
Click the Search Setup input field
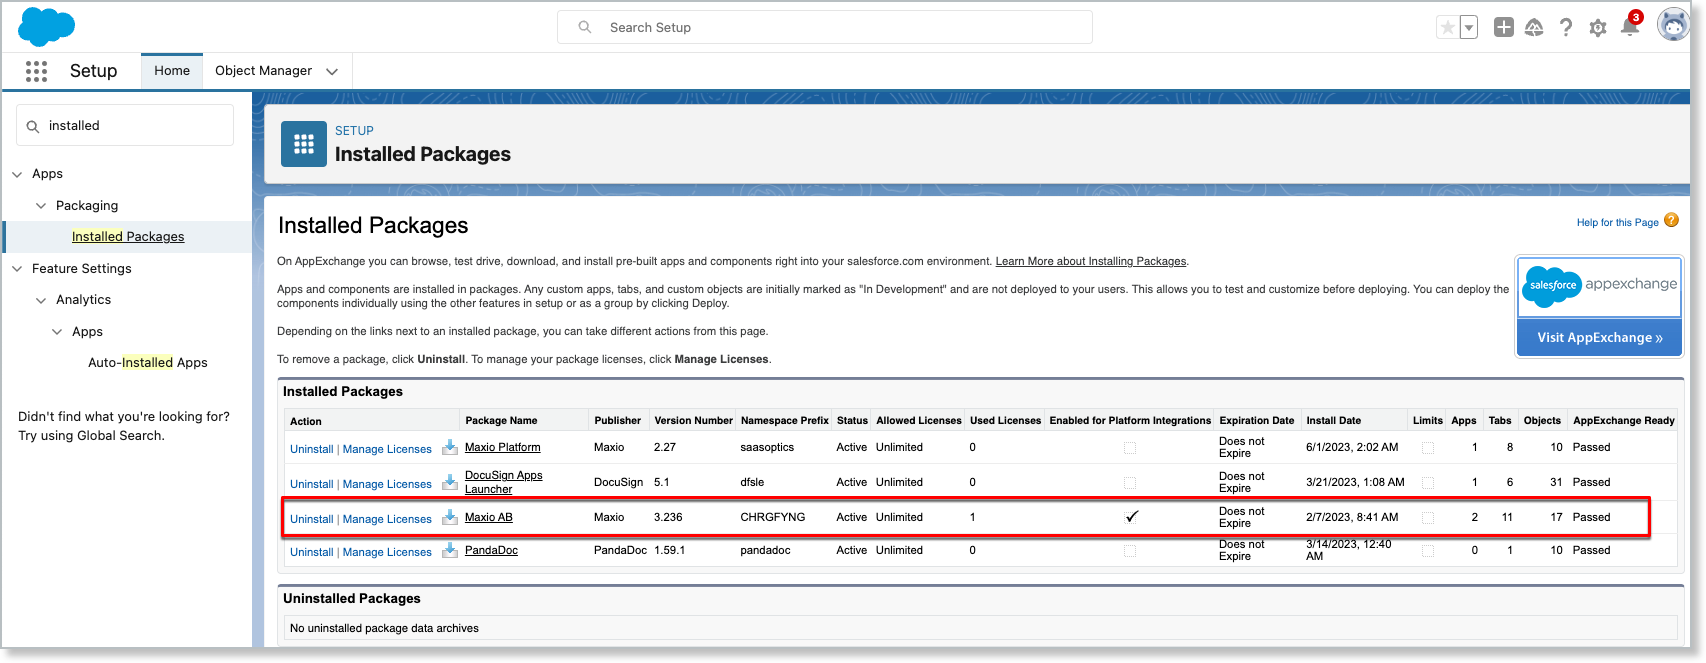(825, 27)
